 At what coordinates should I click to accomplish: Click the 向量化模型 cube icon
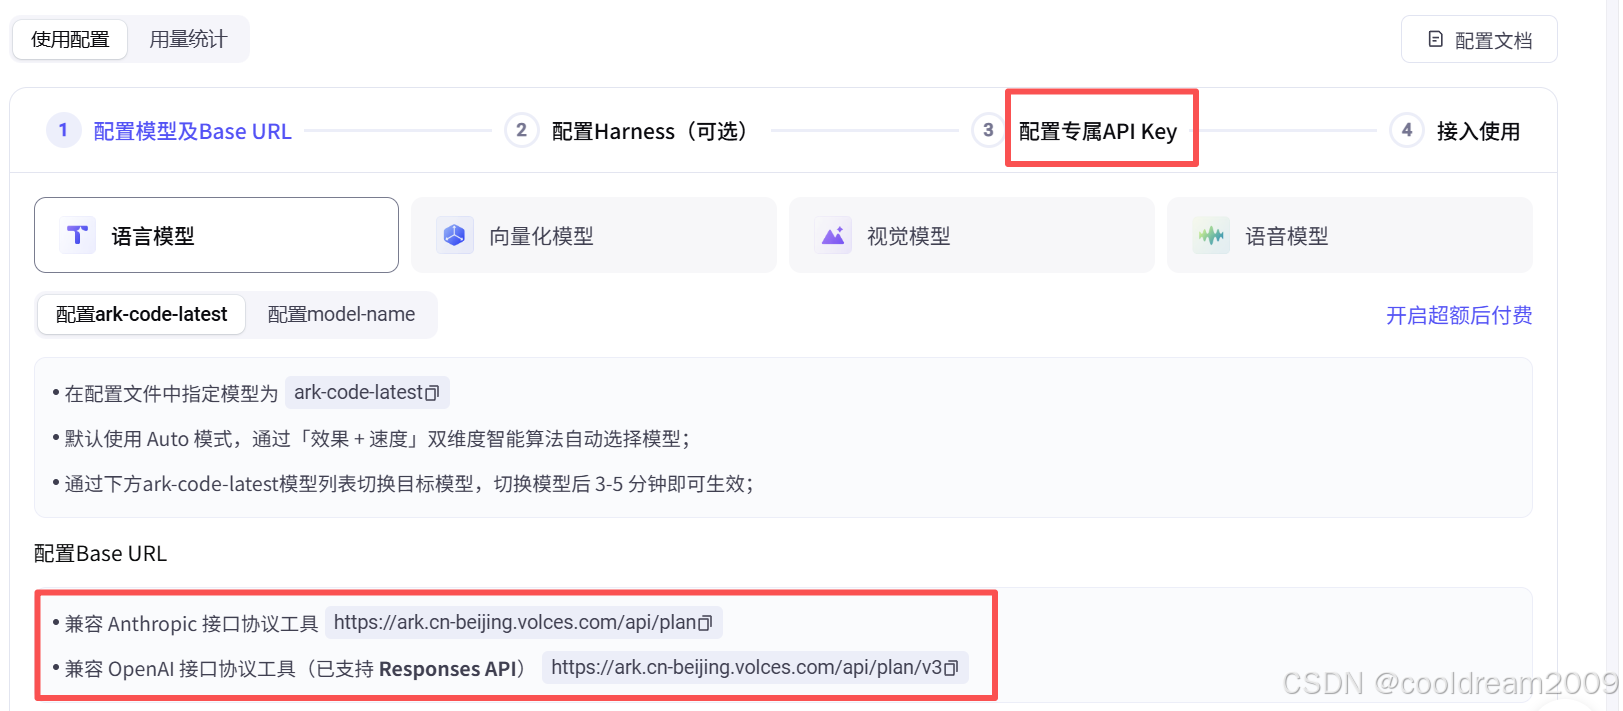click(x=455, y=235)
